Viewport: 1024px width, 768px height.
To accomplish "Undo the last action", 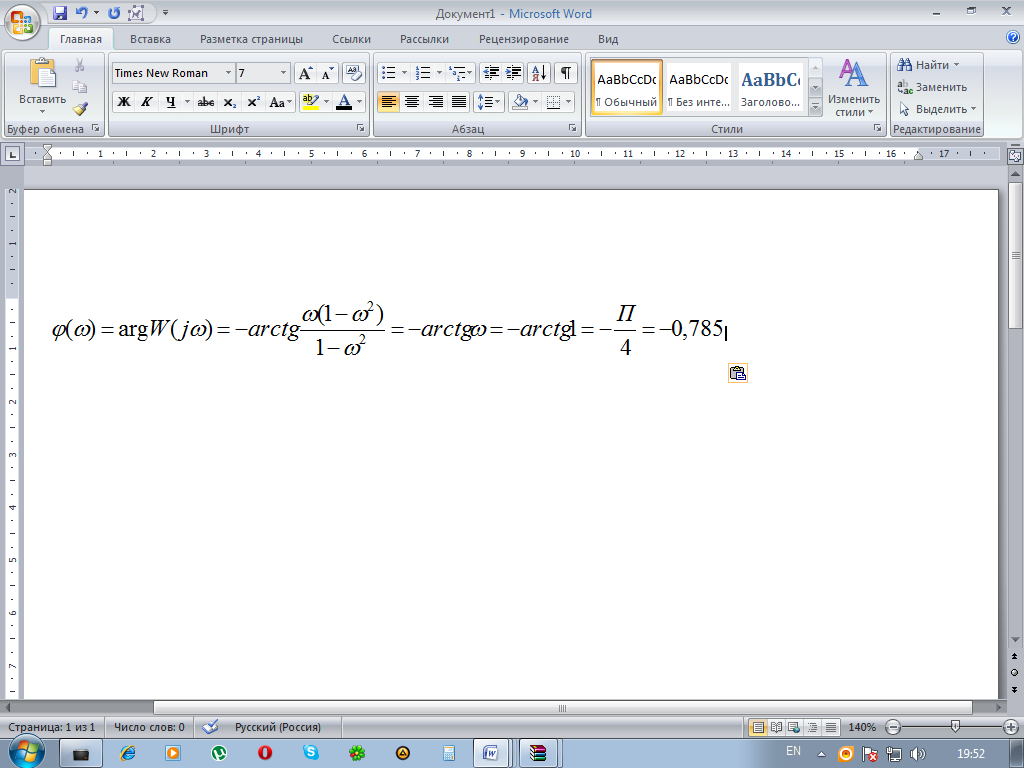I will [x=81, y=12].
